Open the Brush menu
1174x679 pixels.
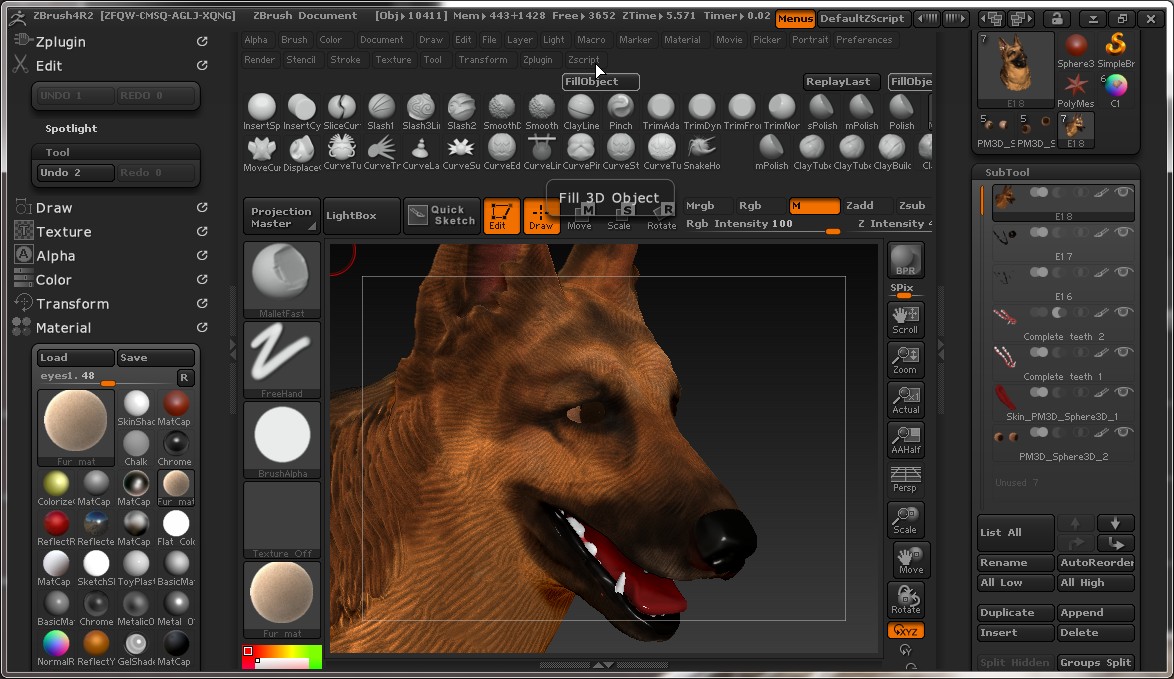tap(294, 40)
